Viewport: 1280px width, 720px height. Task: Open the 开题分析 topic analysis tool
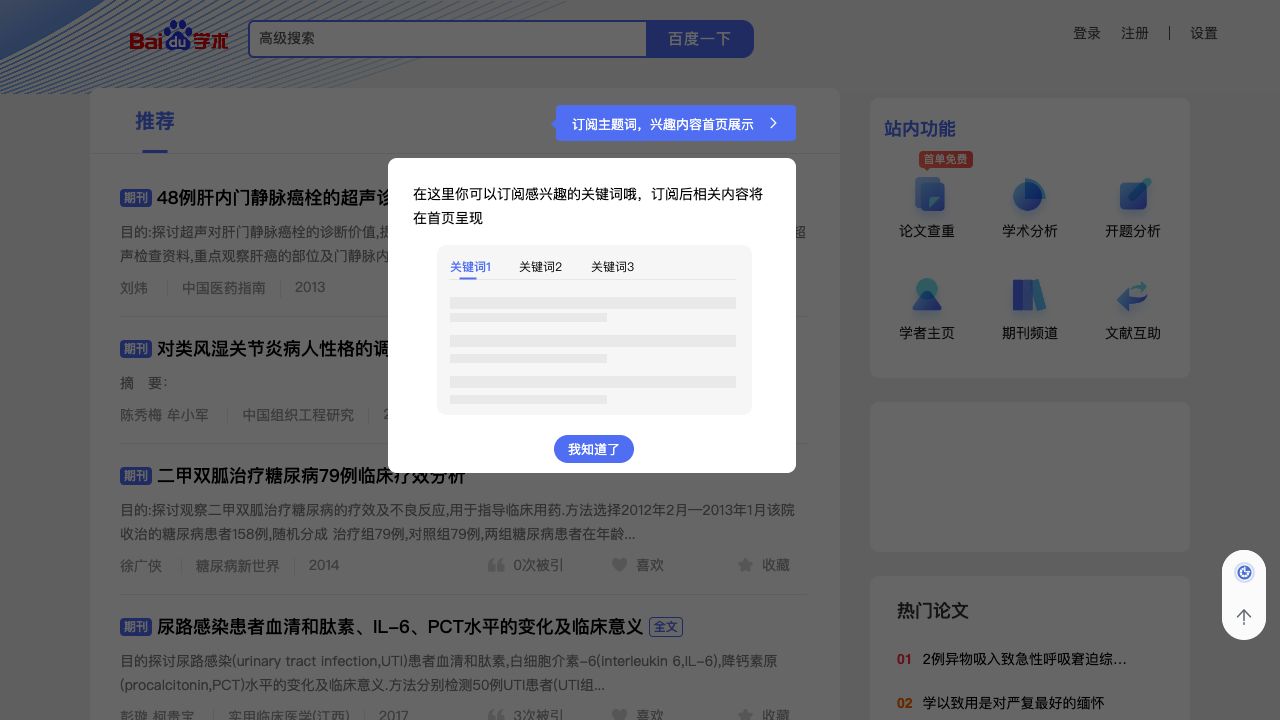(x=1132, y=208)
